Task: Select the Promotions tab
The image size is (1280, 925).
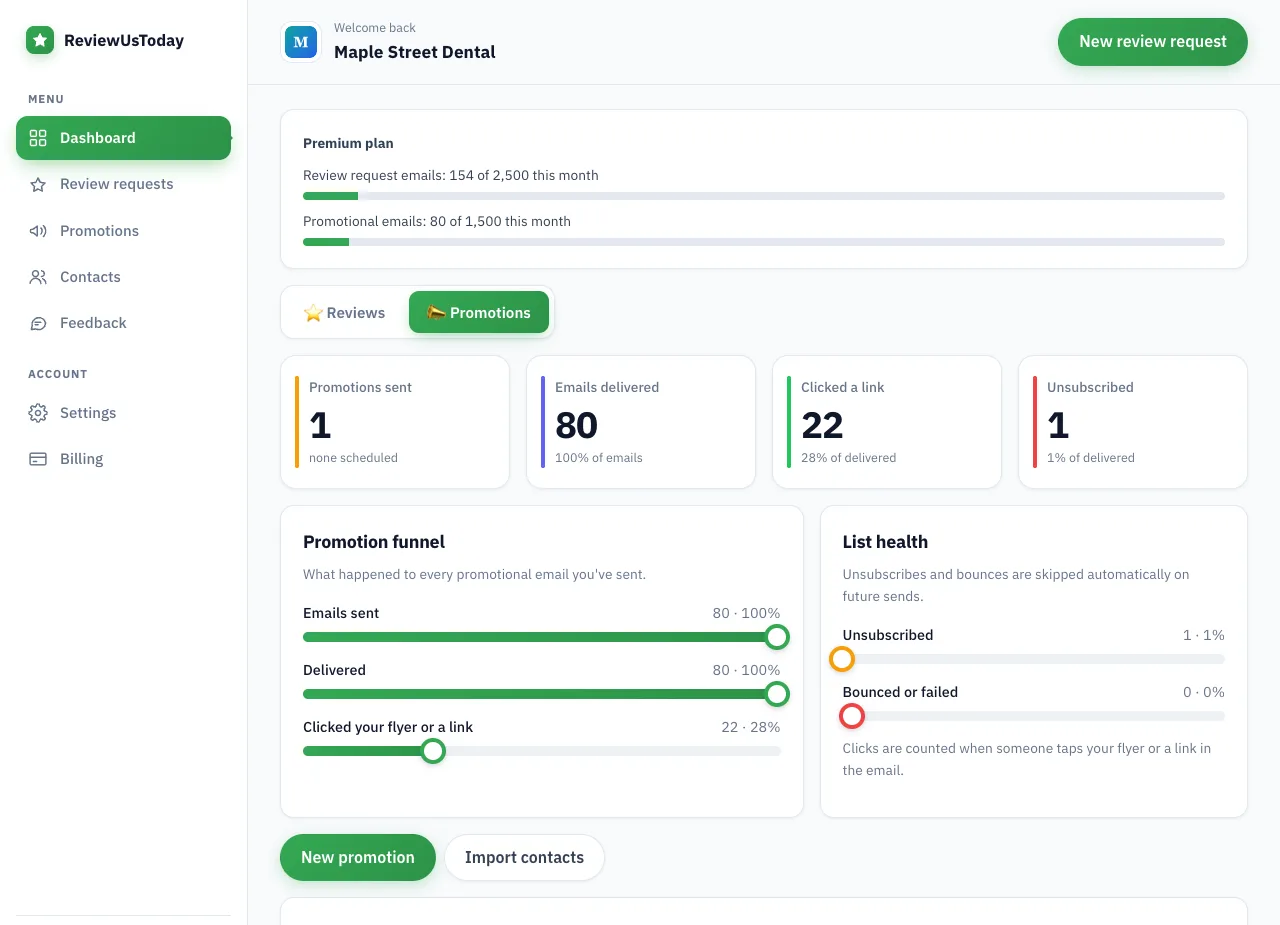Action: [479, 313]
